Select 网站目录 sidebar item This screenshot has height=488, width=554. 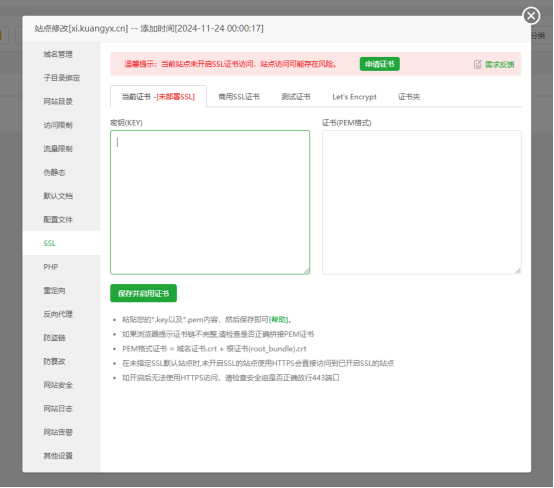tap(61, 101)
